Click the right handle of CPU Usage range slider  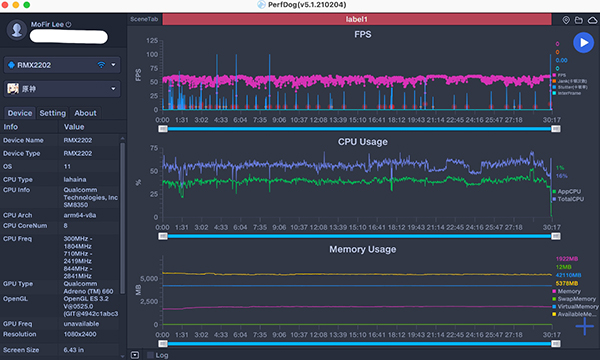click(x=556, y=236)
